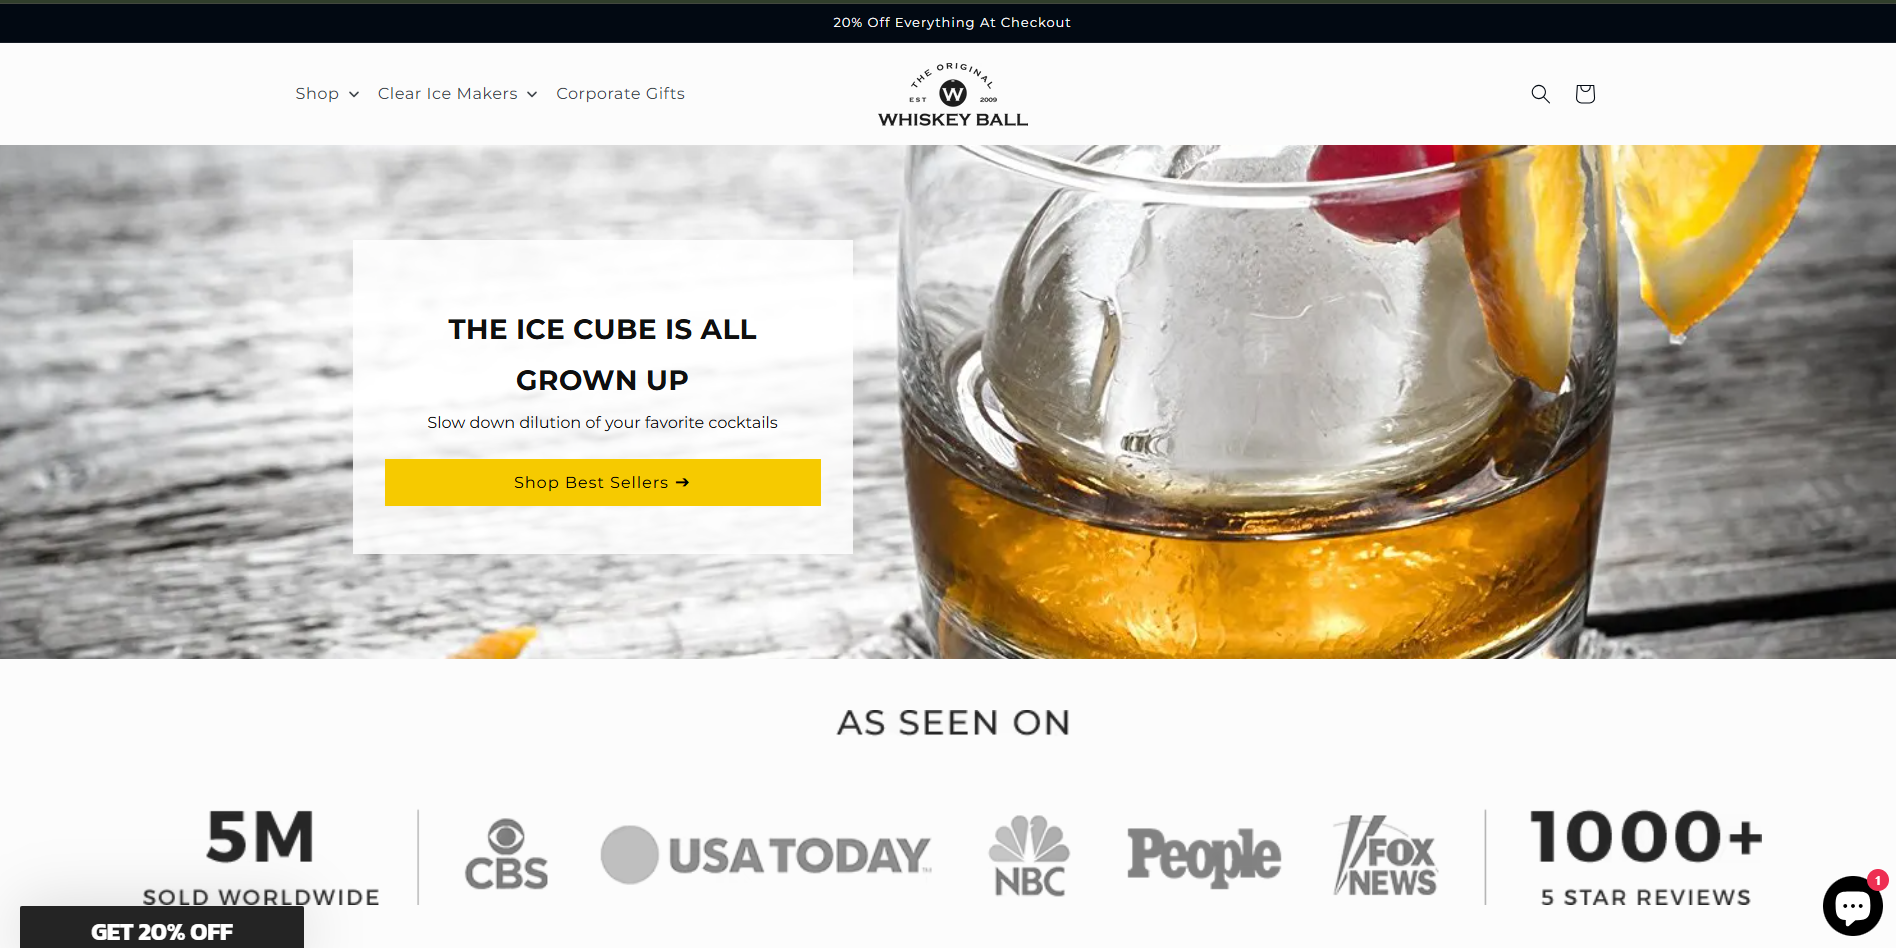Open the search magnifier icon
This screenshot has height=948, width=1896.
(x=1540, y=94)
